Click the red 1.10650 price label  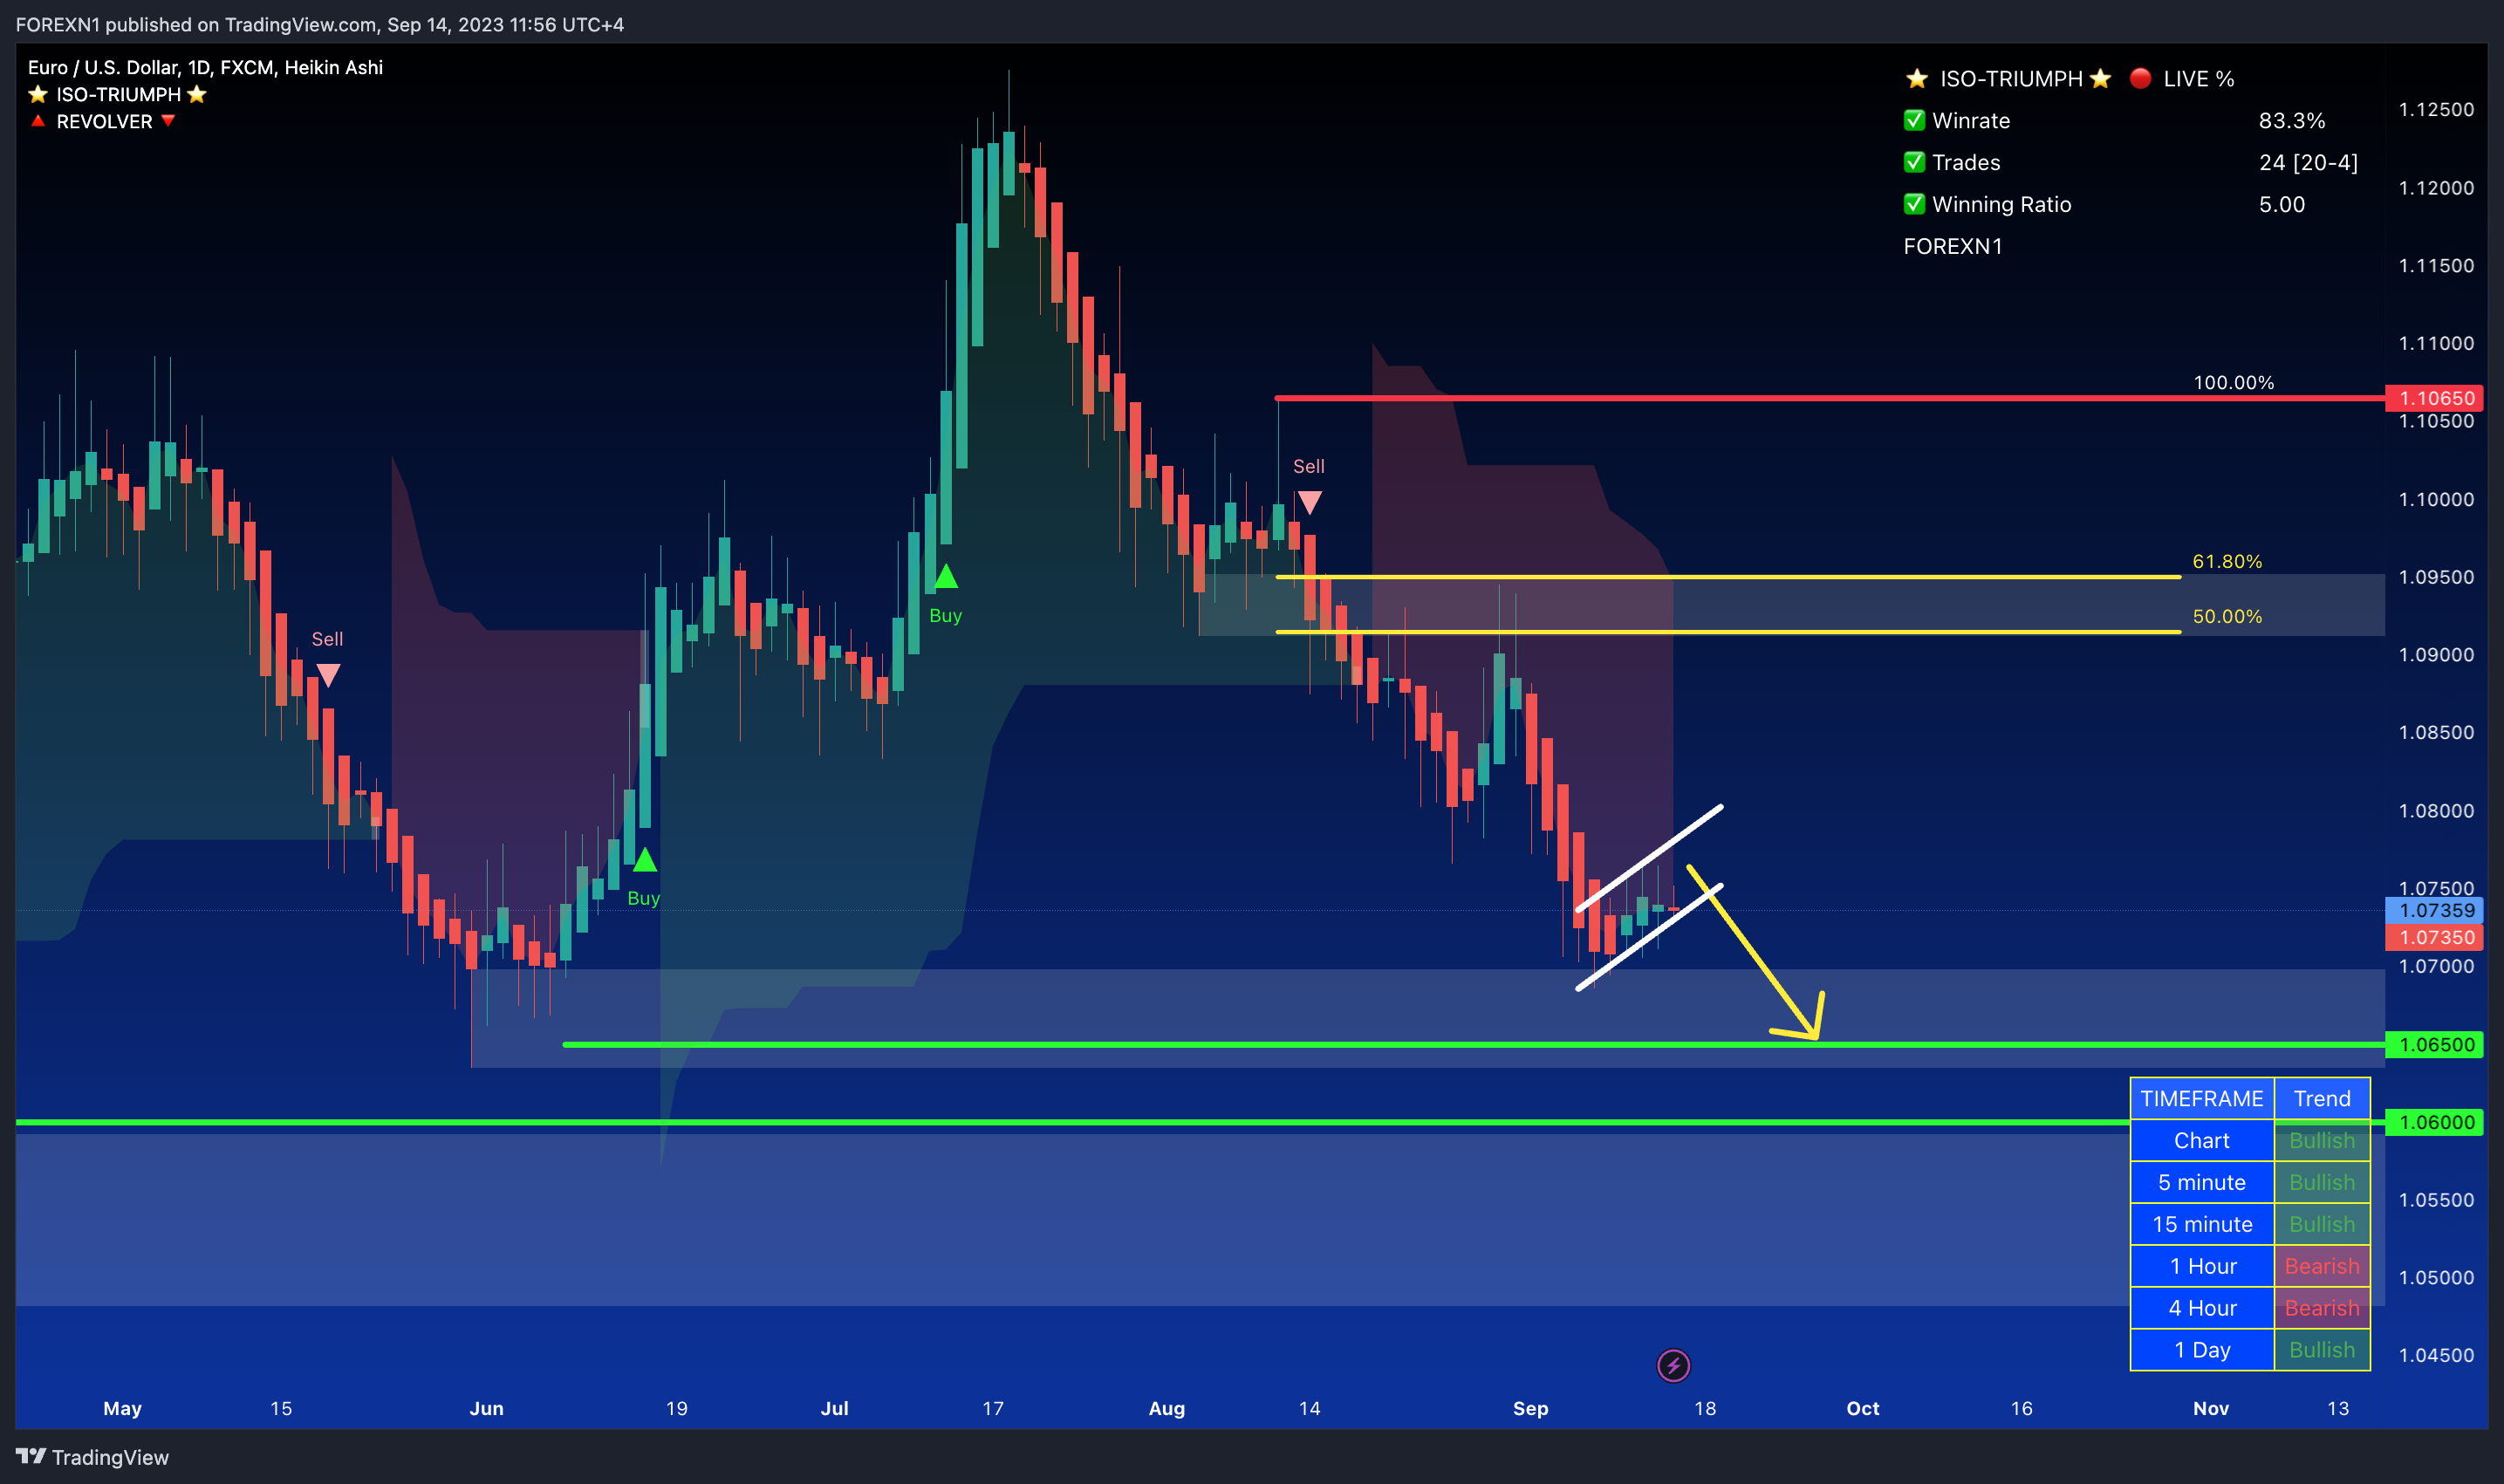pos(2436,398)
